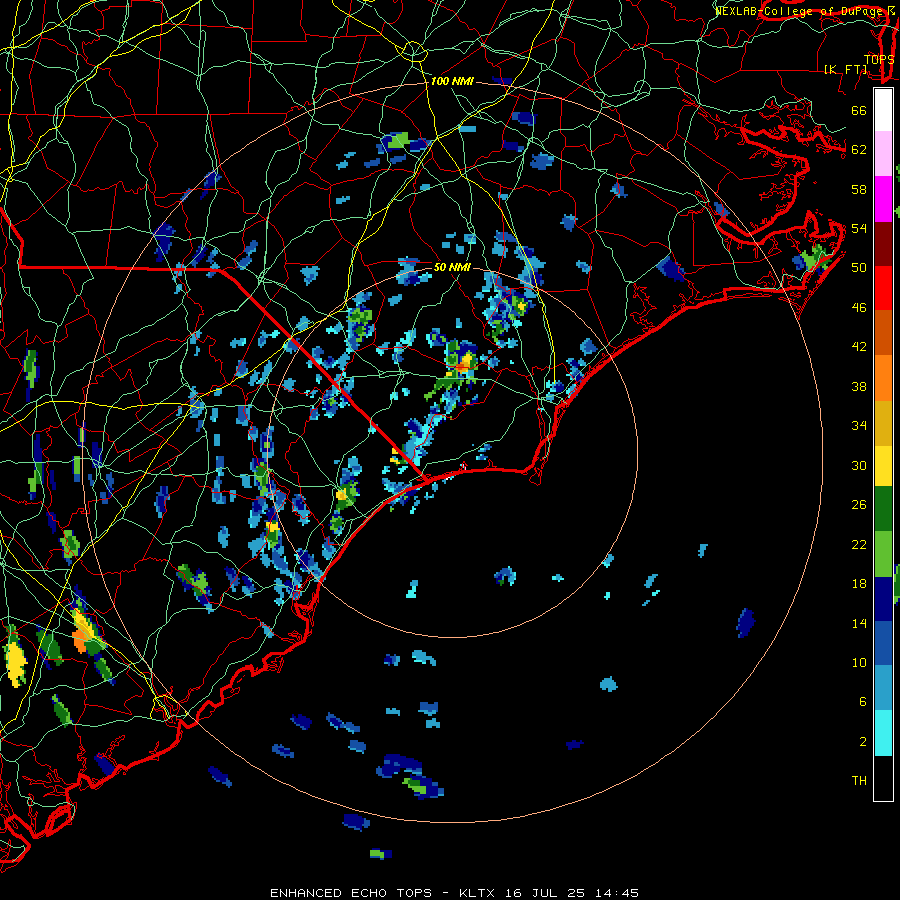Click the bright yellow legend swatch

(883, 466)
